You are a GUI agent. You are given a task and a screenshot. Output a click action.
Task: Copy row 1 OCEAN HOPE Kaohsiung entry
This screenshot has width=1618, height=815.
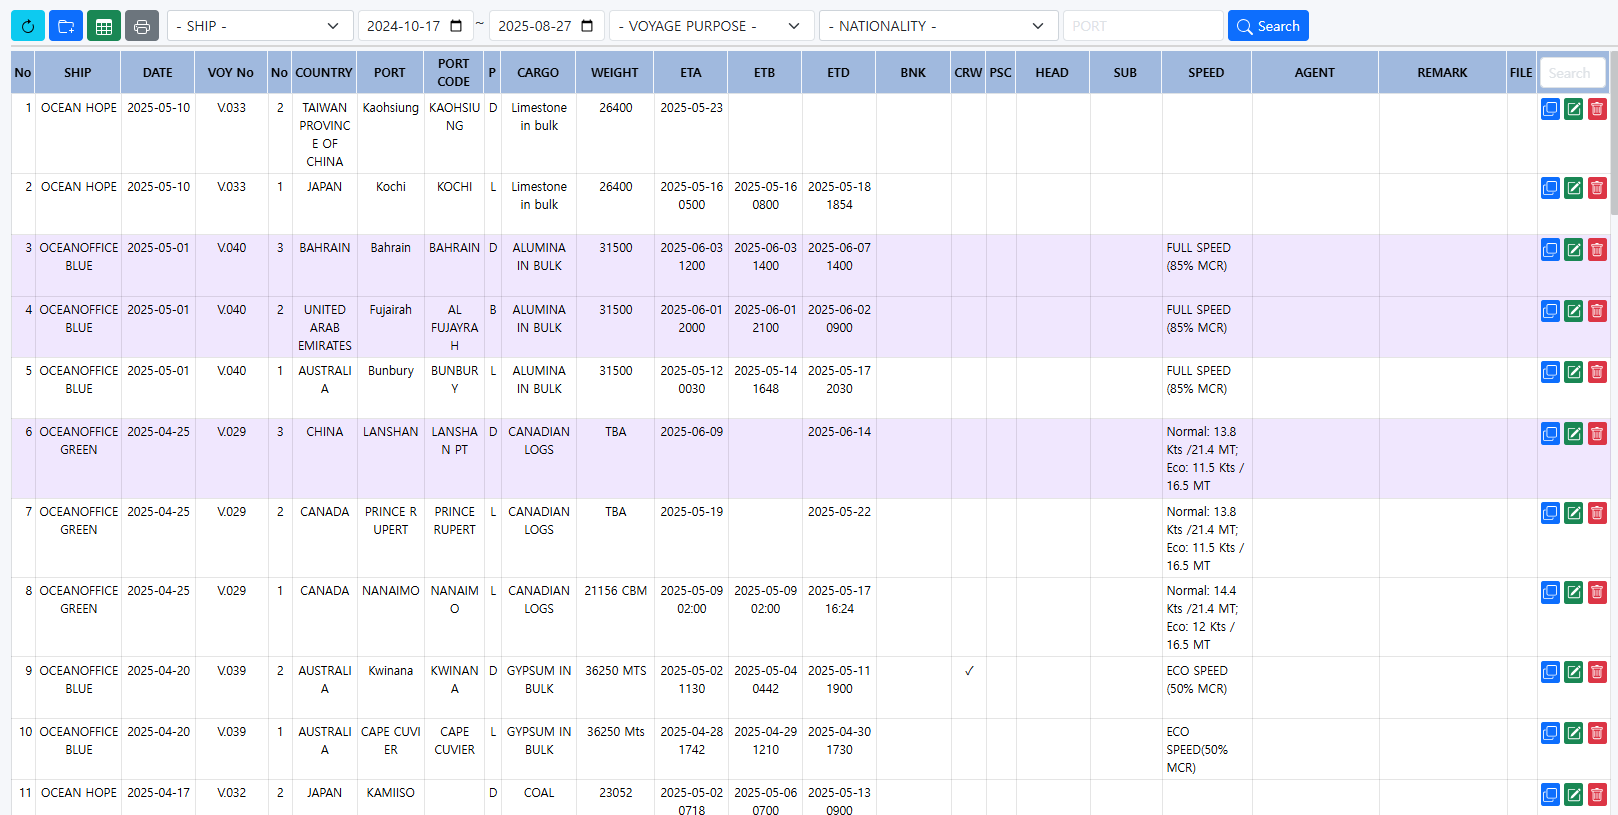click(x=1550, y=109)
